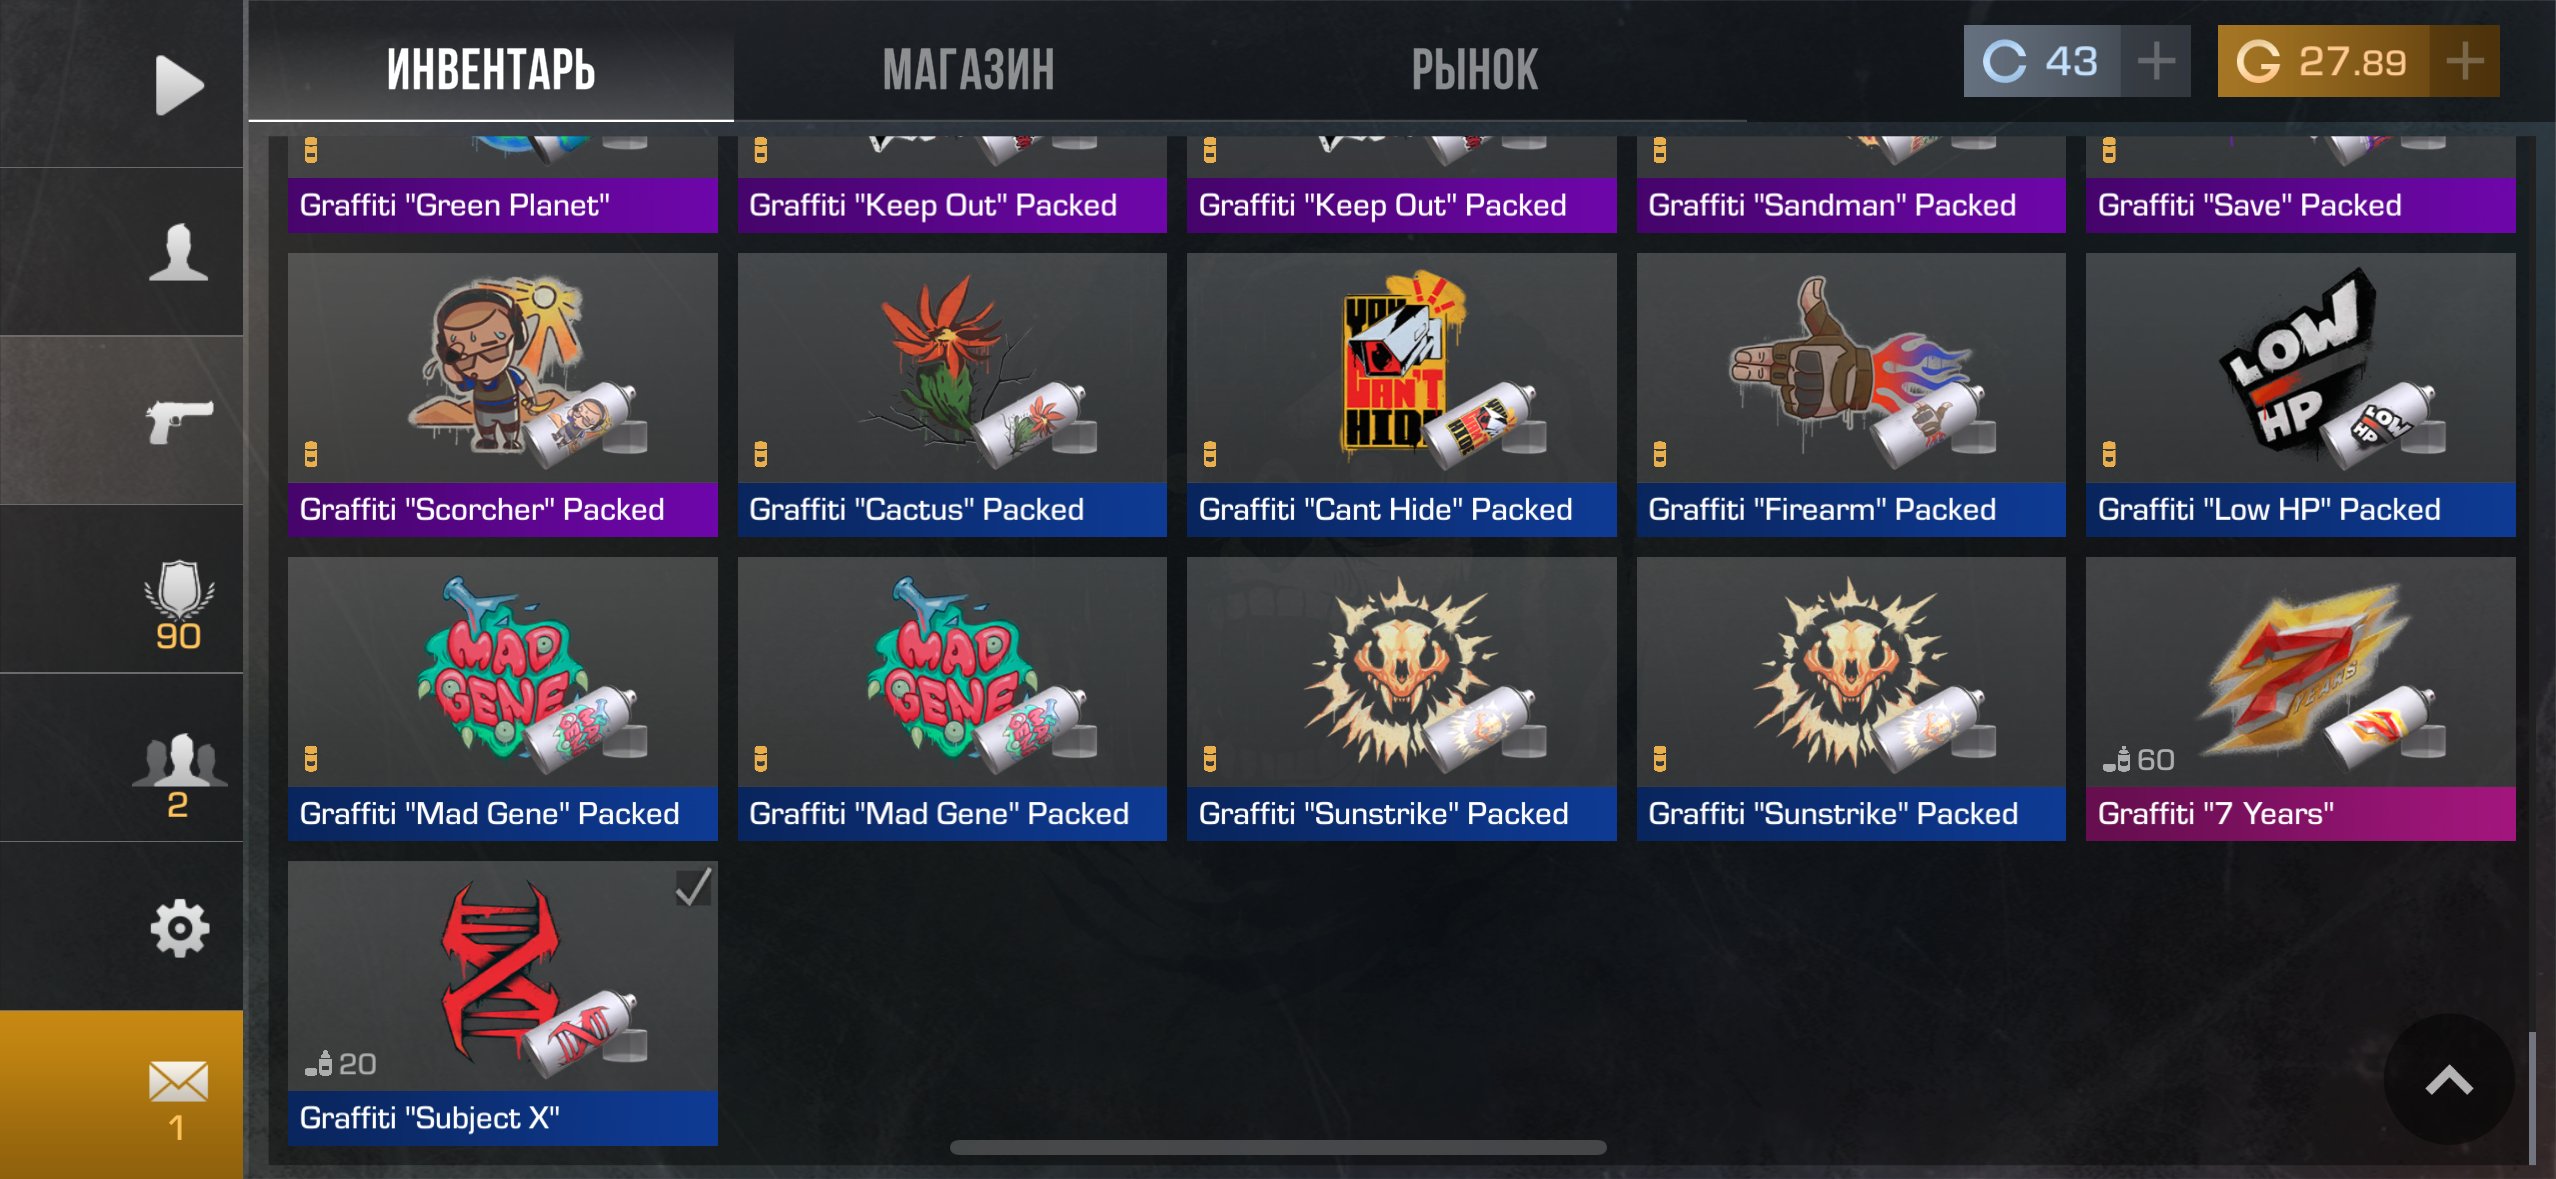This screenshot has height=1179, width=2556.
Task: Choose Graffiti "Cant Hide" Packed item
Action: tap(1401, 395)
